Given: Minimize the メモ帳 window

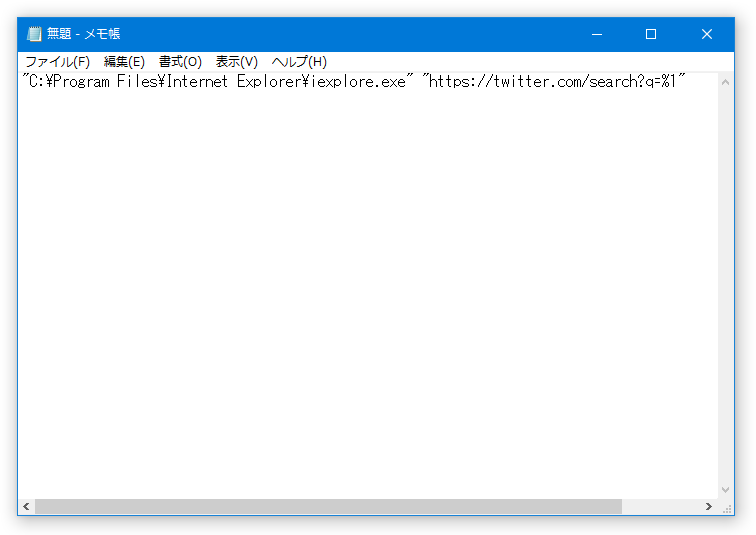Looking at the screenshot, I should (597, 34).
